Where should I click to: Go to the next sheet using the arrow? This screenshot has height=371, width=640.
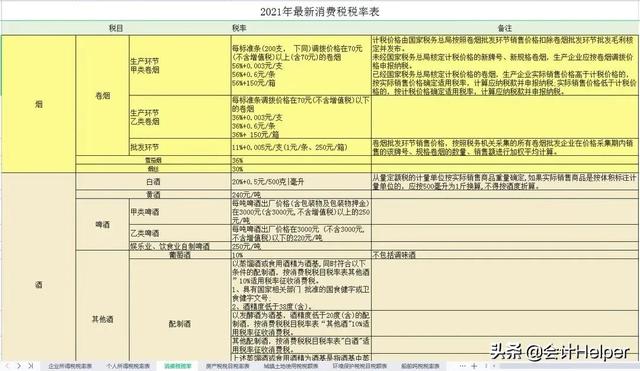[19, 366]
